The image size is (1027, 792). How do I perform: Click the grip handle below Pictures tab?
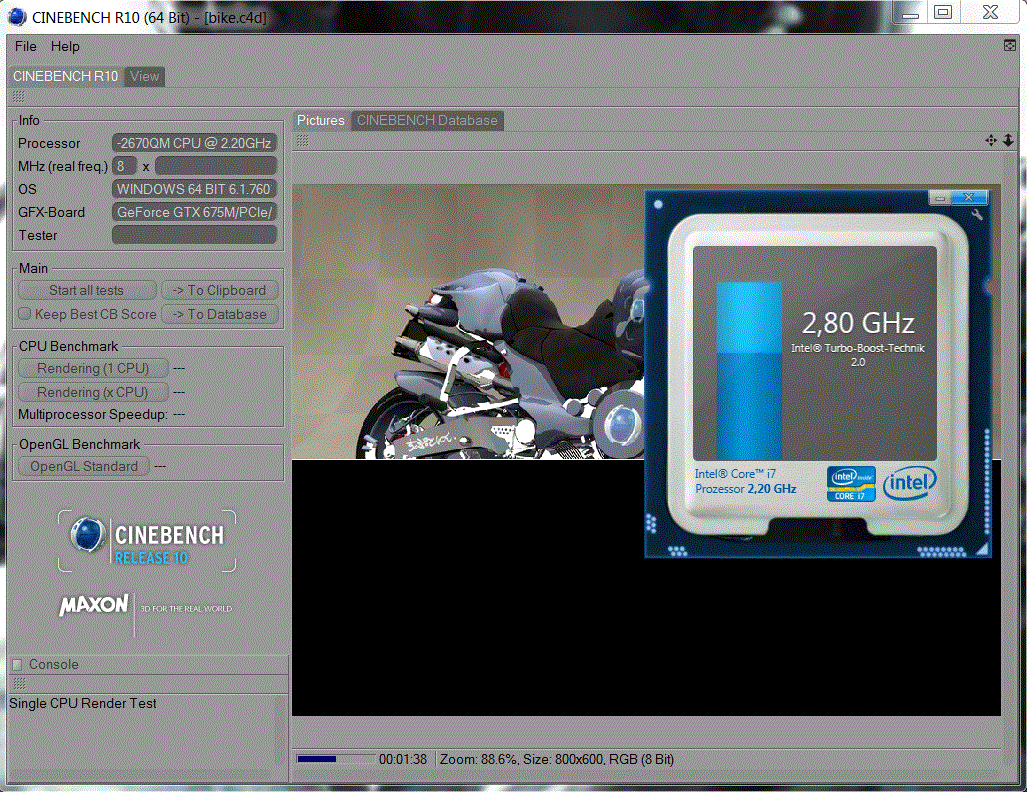303,141
